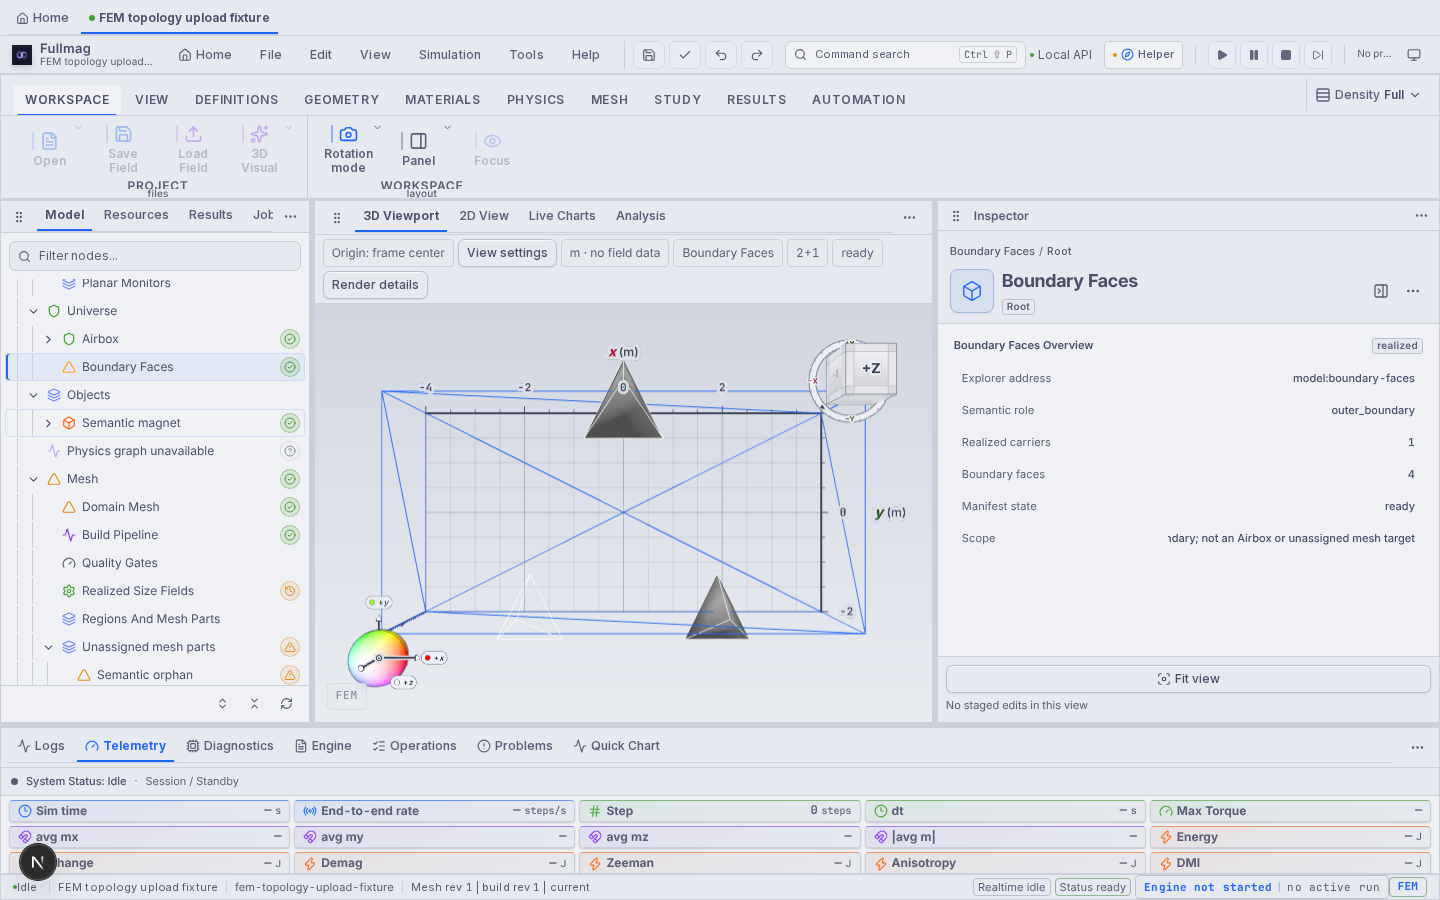Click the refresh icon below model tree

point(287,704)
